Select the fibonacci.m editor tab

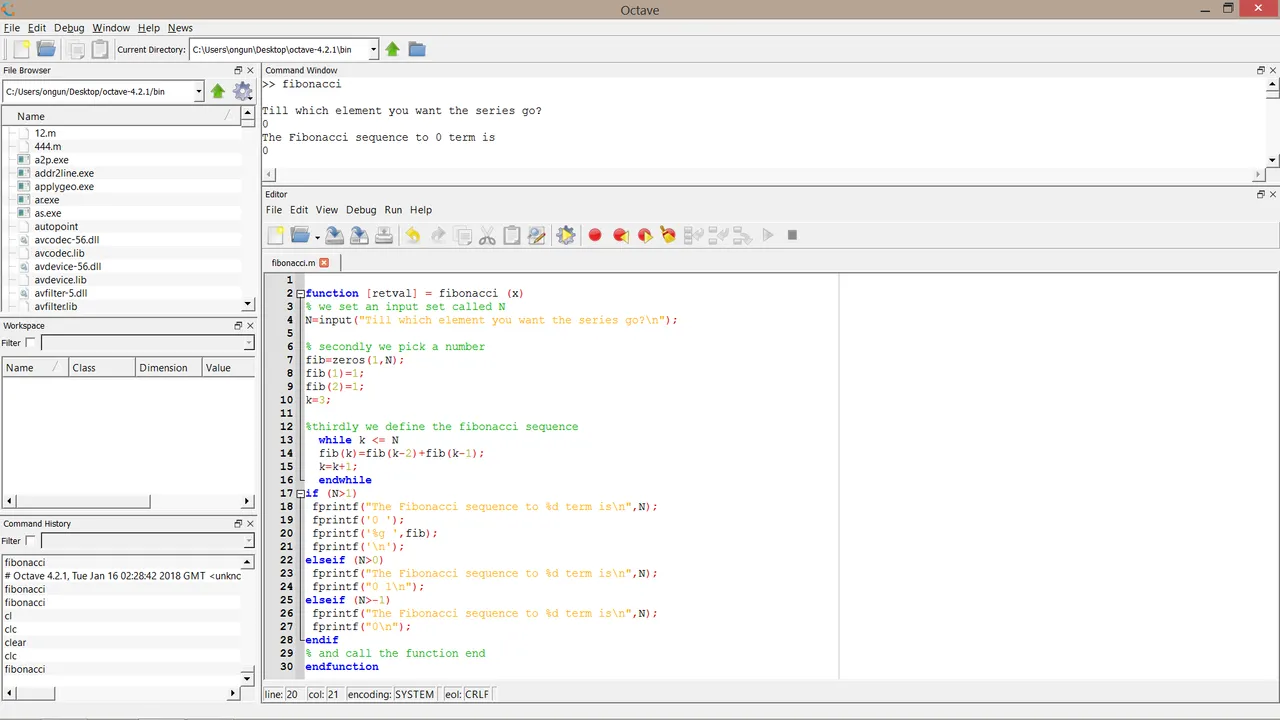pyautogui.click(x=293, y=263)
